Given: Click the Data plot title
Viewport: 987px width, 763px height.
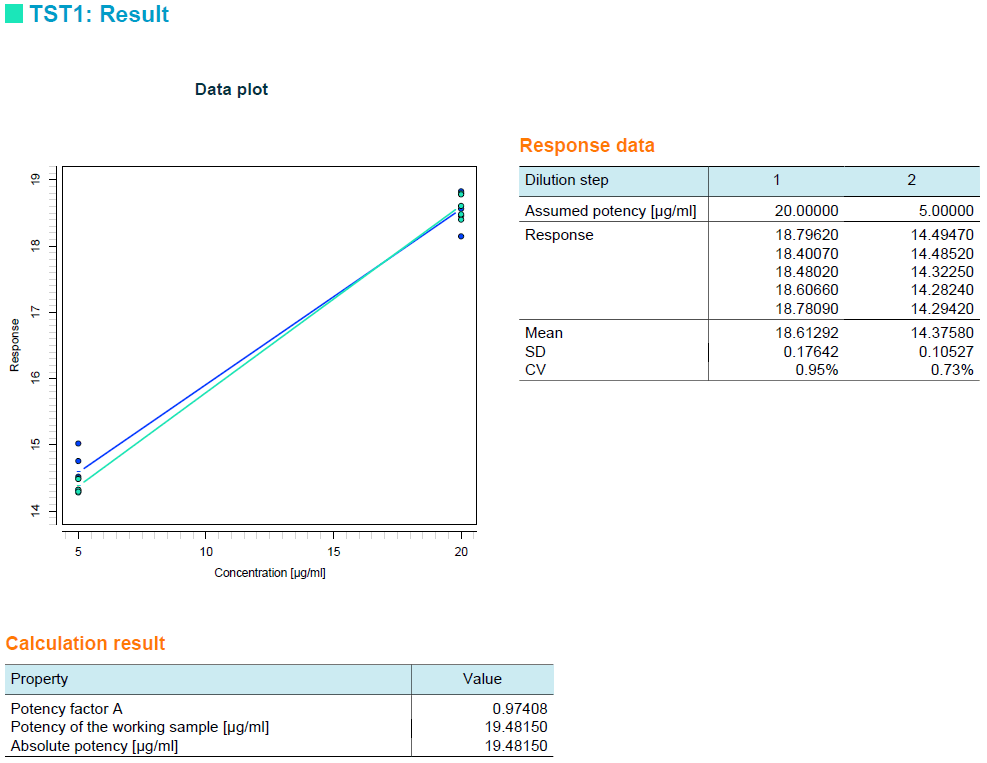Looking at the screenshot, I should [231, 89].
